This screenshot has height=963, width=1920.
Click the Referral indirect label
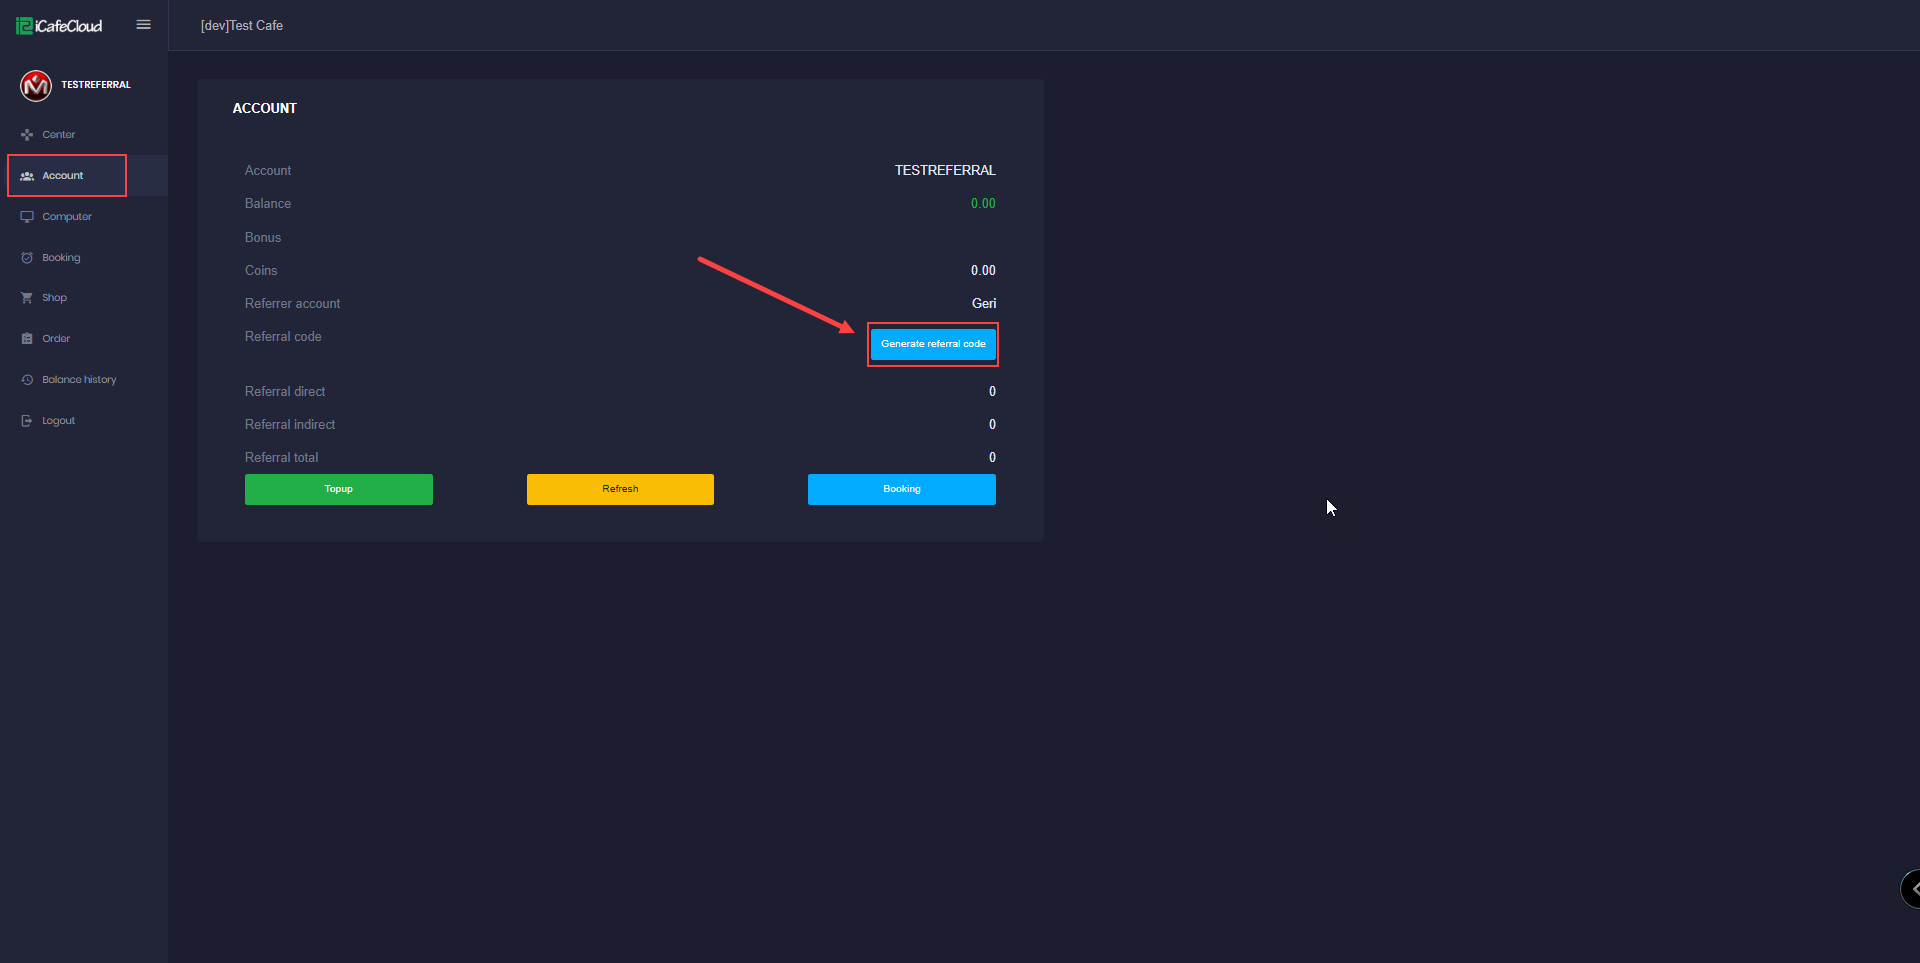[290, 425]
